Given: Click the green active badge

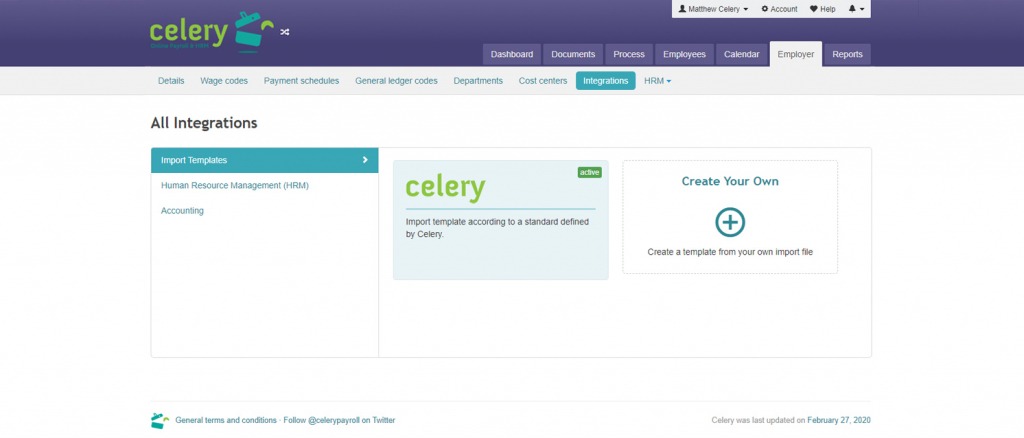Looking at the screenshot, I should 589,172.
